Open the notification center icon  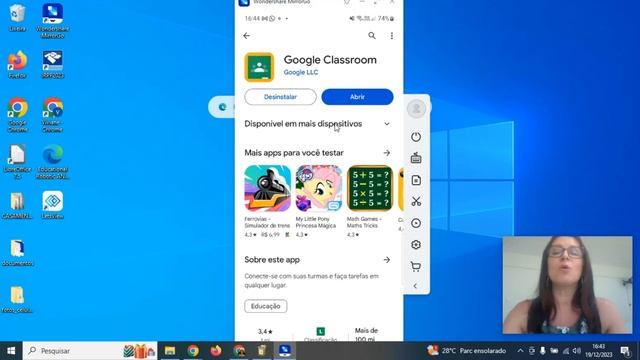(625, 351)
